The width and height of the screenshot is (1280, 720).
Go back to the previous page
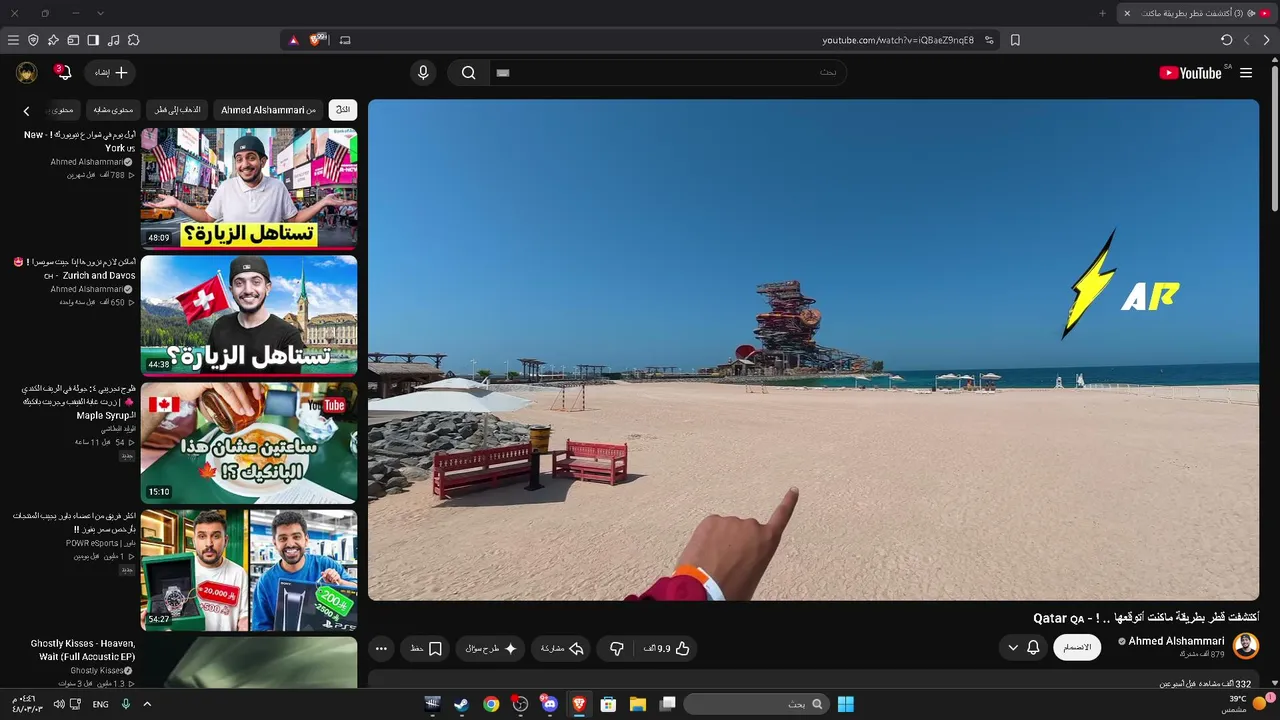tap(1267, 40)
